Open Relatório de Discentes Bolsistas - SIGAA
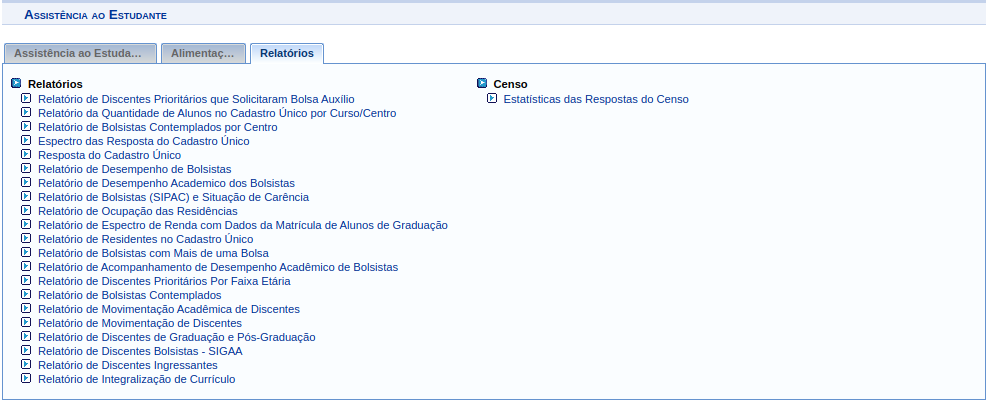Screen dimensions: 989x404 pyautogui.click(x=140, y=351)
